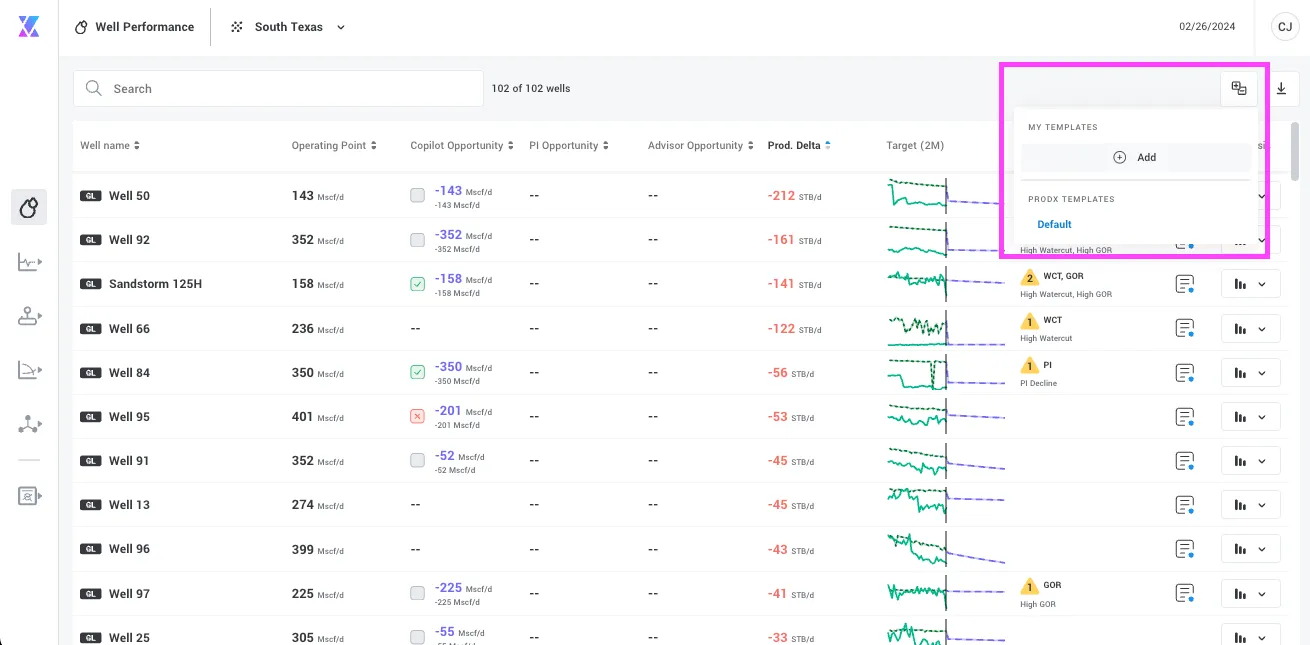1310x645 pixels.
Task: Sort by Well name column
Action: point(110,146)
